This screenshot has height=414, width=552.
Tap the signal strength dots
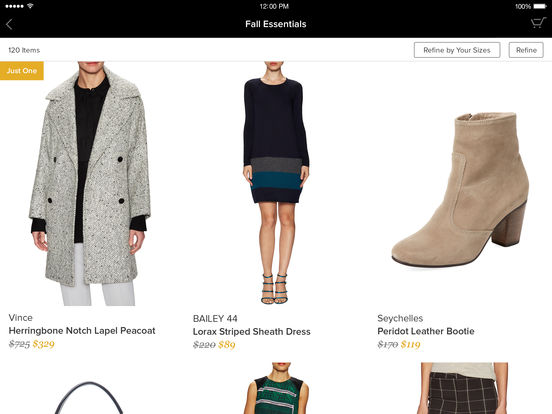tap(14, 6)
